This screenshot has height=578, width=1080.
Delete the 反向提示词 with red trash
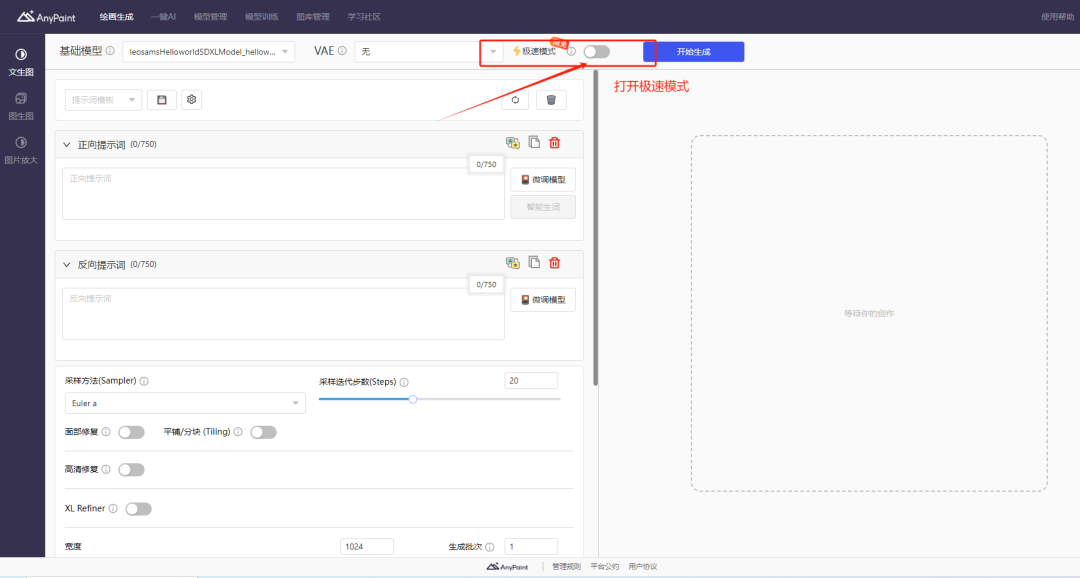coord(554,262)
